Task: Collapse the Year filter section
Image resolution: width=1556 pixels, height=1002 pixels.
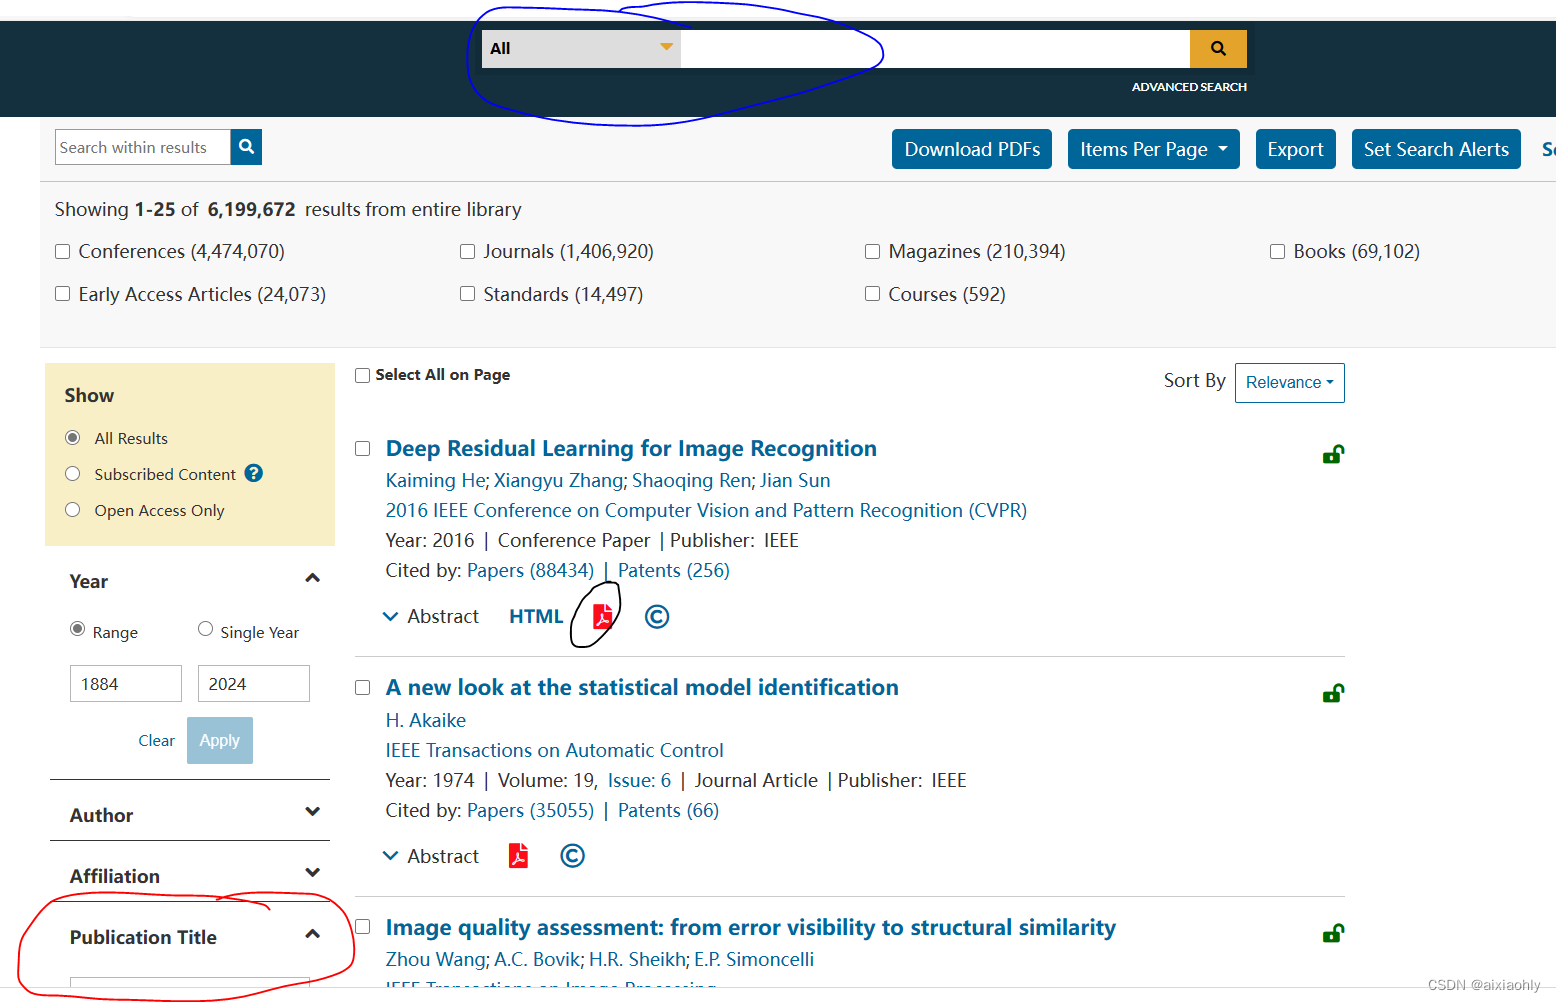Action: pyautogui.click(x=312, y=578)
